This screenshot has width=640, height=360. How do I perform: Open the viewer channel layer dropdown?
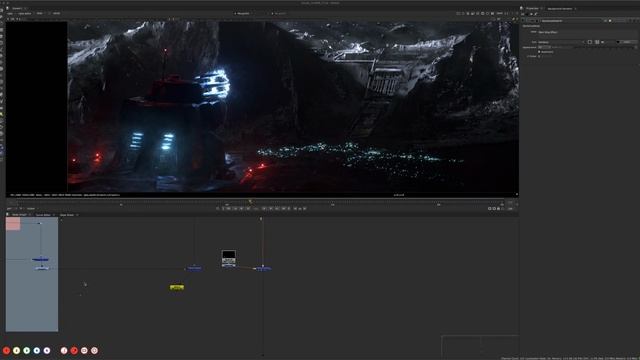pos(10,13)
